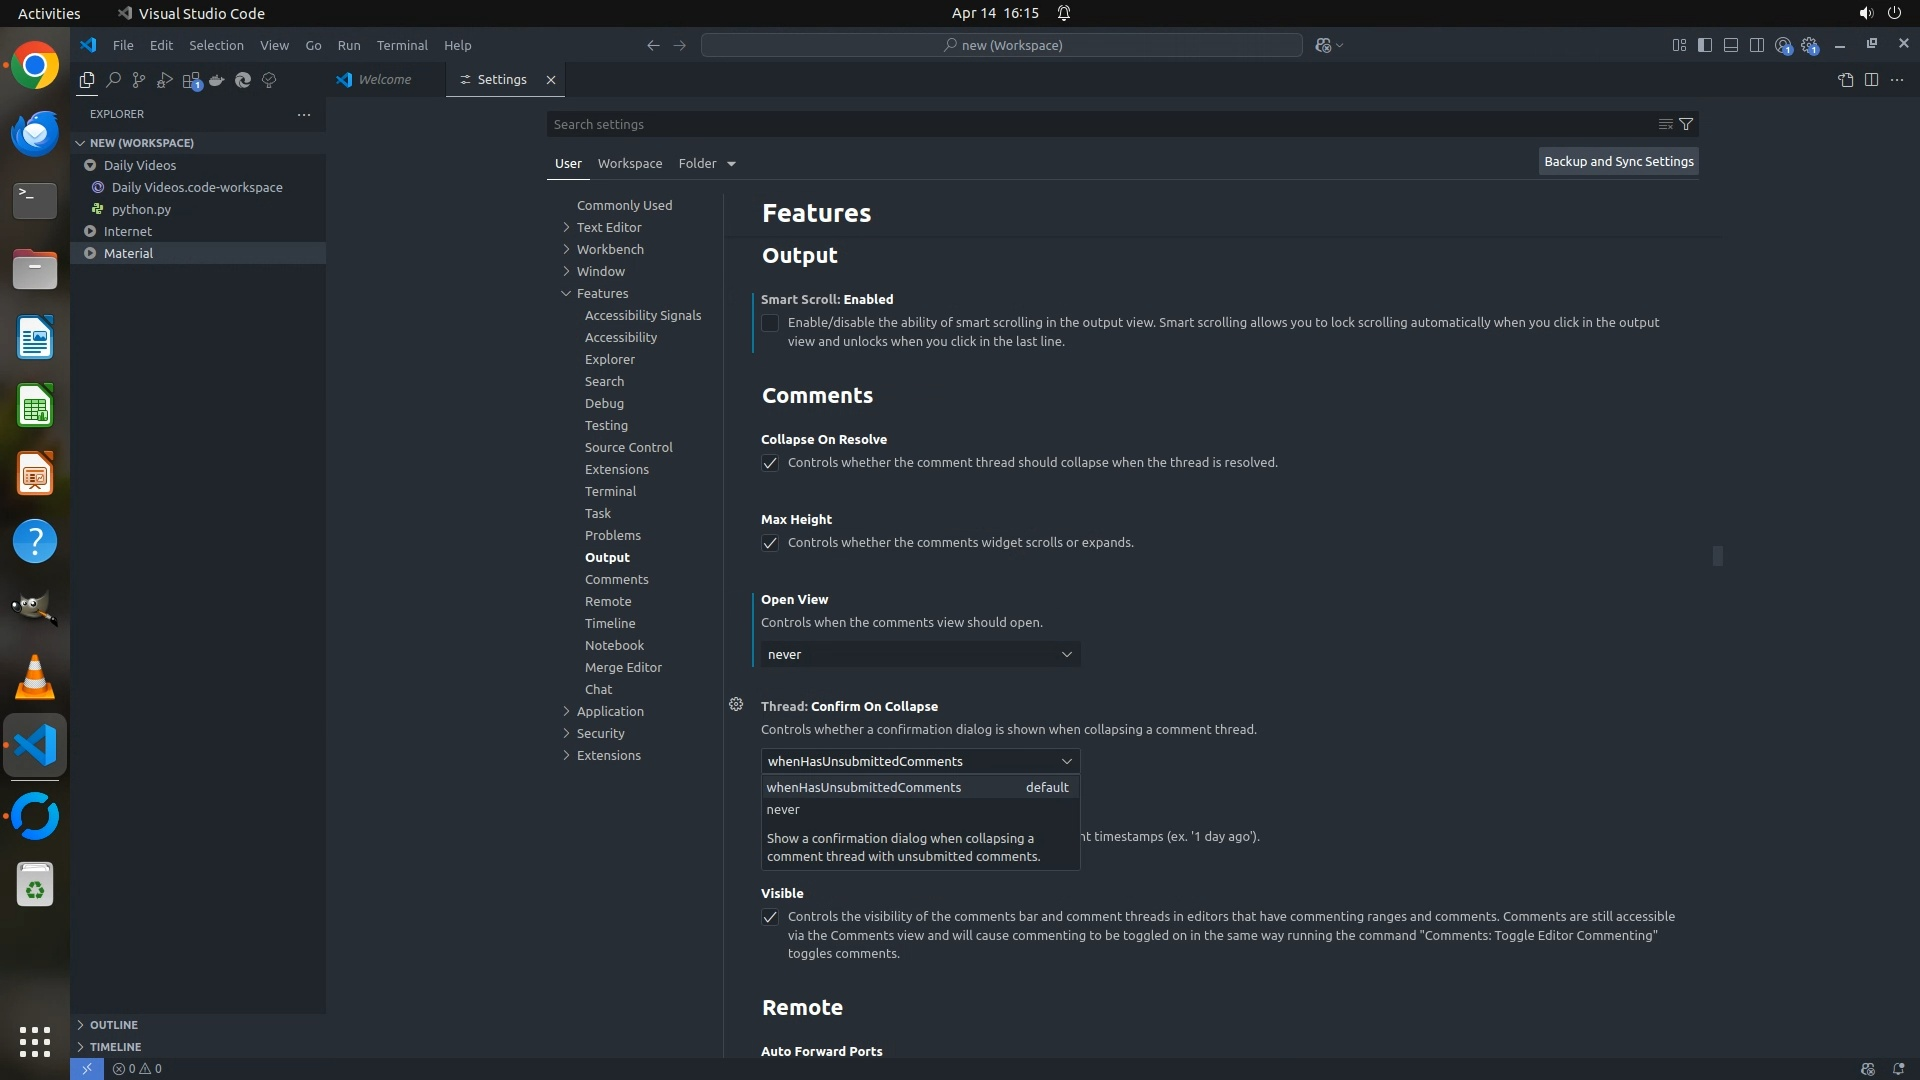Uncheck the Max Height checkbox
The image size is (1920, 1080).
coord(770,543)
